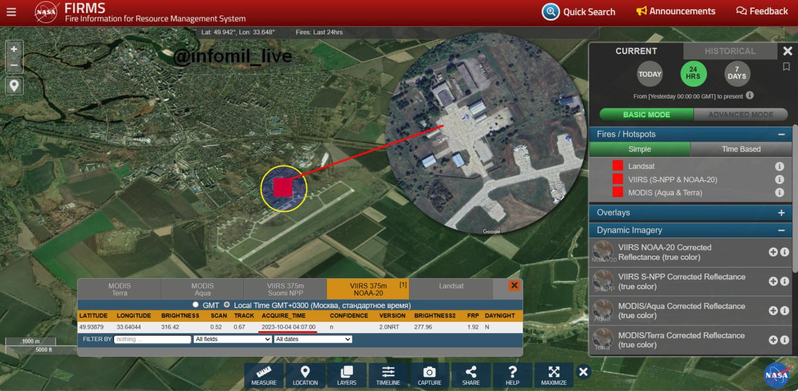Zoom in with the plus button
The image size is (798, 391).
pos(14,49)
